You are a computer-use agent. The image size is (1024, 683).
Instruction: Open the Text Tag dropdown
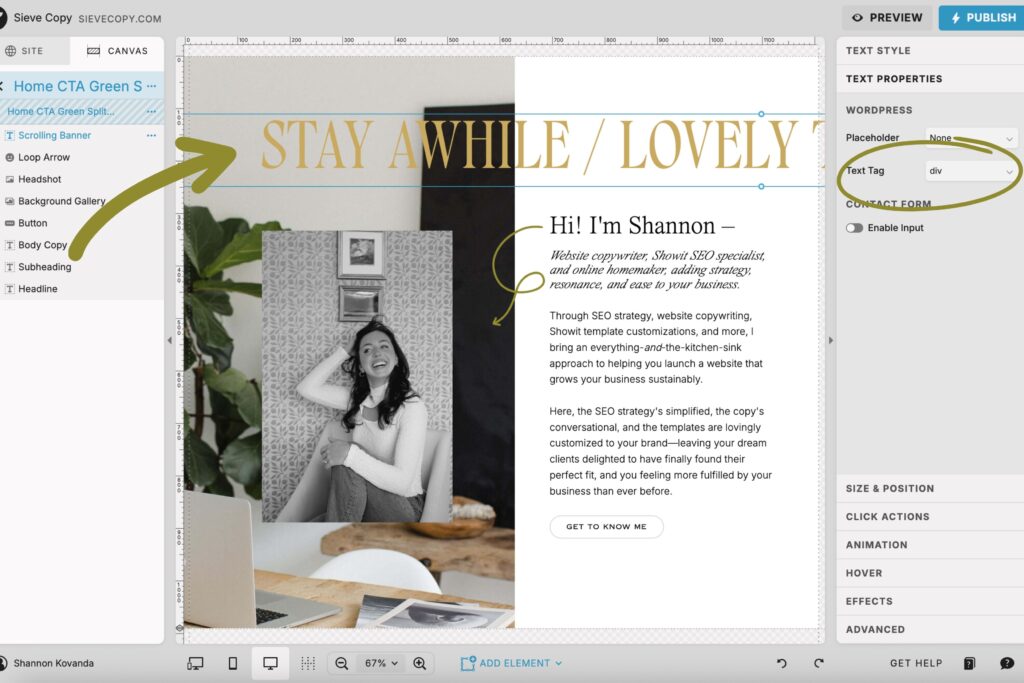coord(970,171)
